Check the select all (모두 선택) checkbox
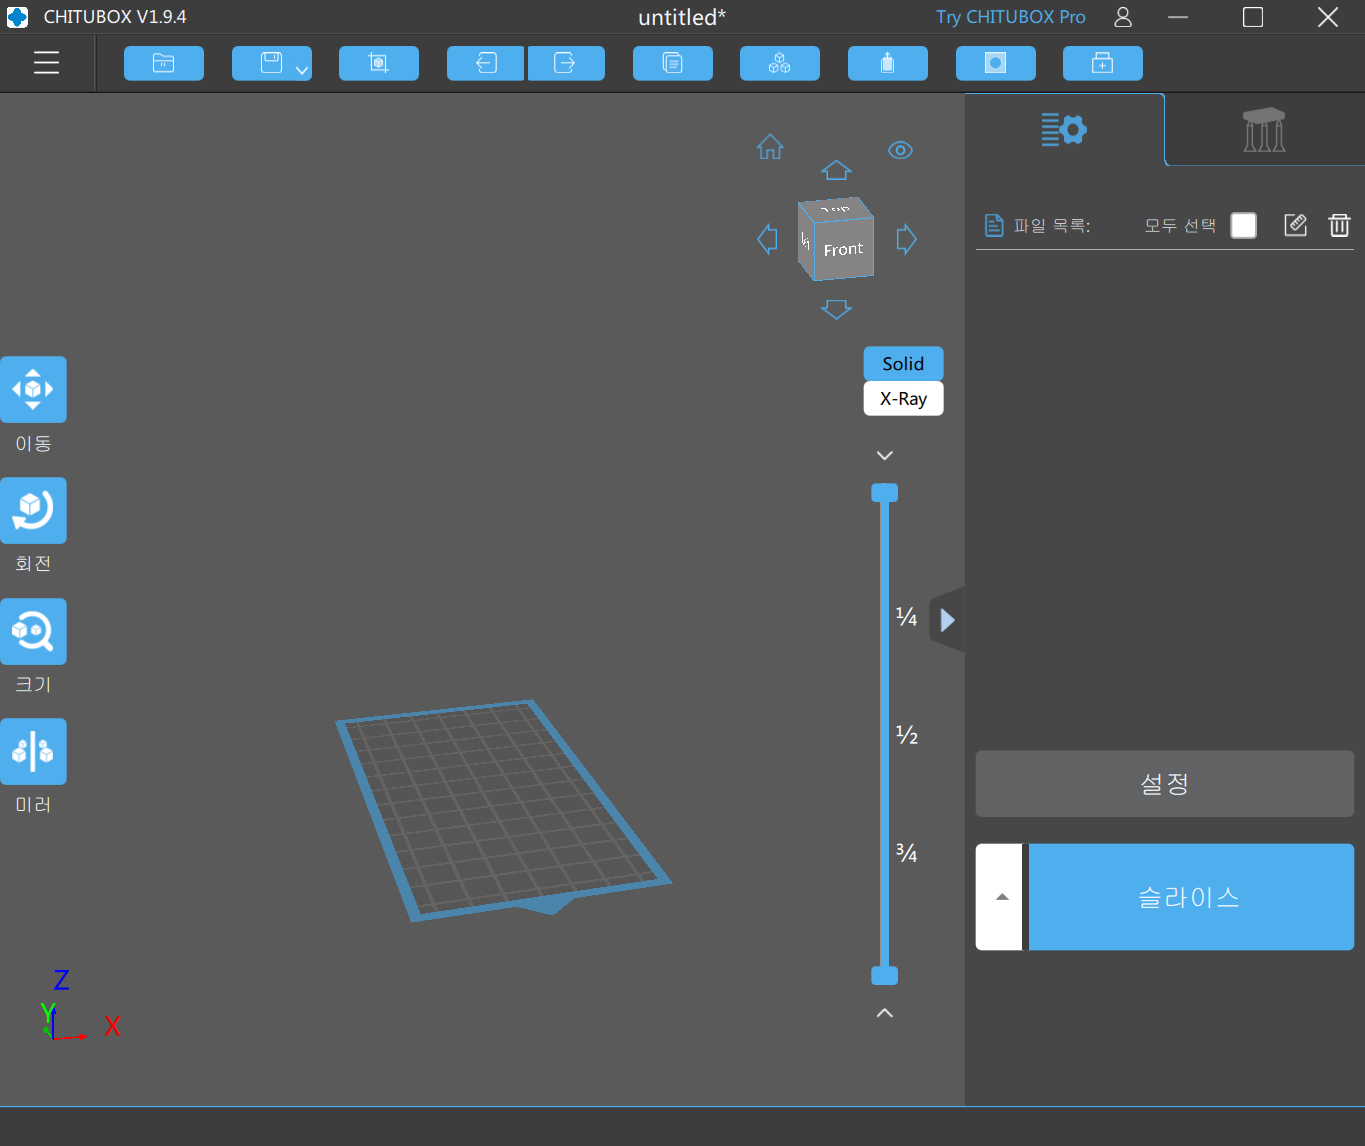The image size is (1365, 1146). click(1243, 225)
